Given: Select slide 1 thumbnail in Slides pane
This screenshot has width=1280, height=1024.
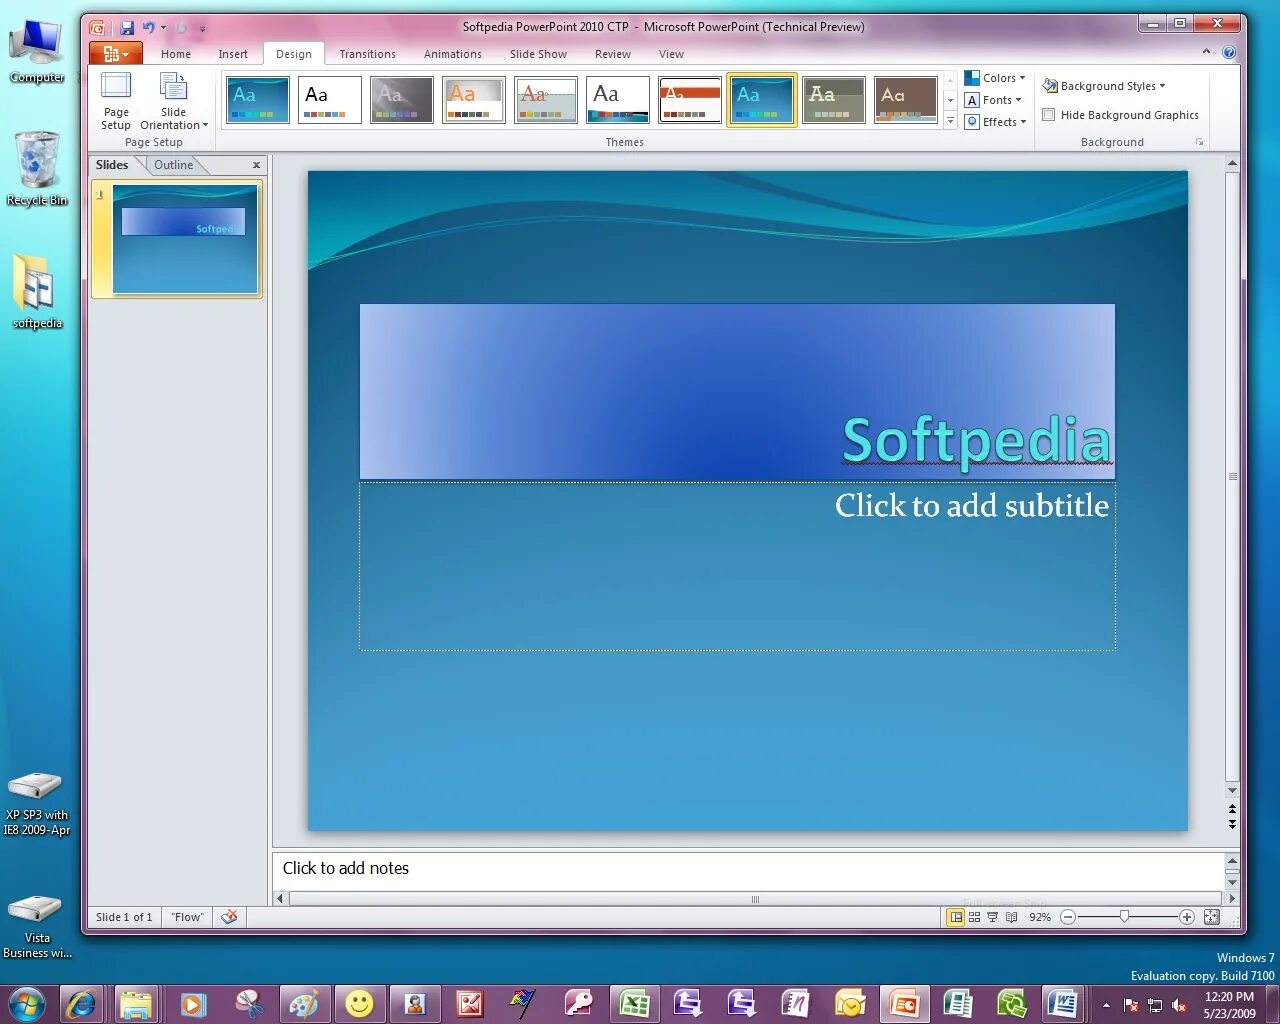Looking at the screenshot, I should tap(185, 239).
